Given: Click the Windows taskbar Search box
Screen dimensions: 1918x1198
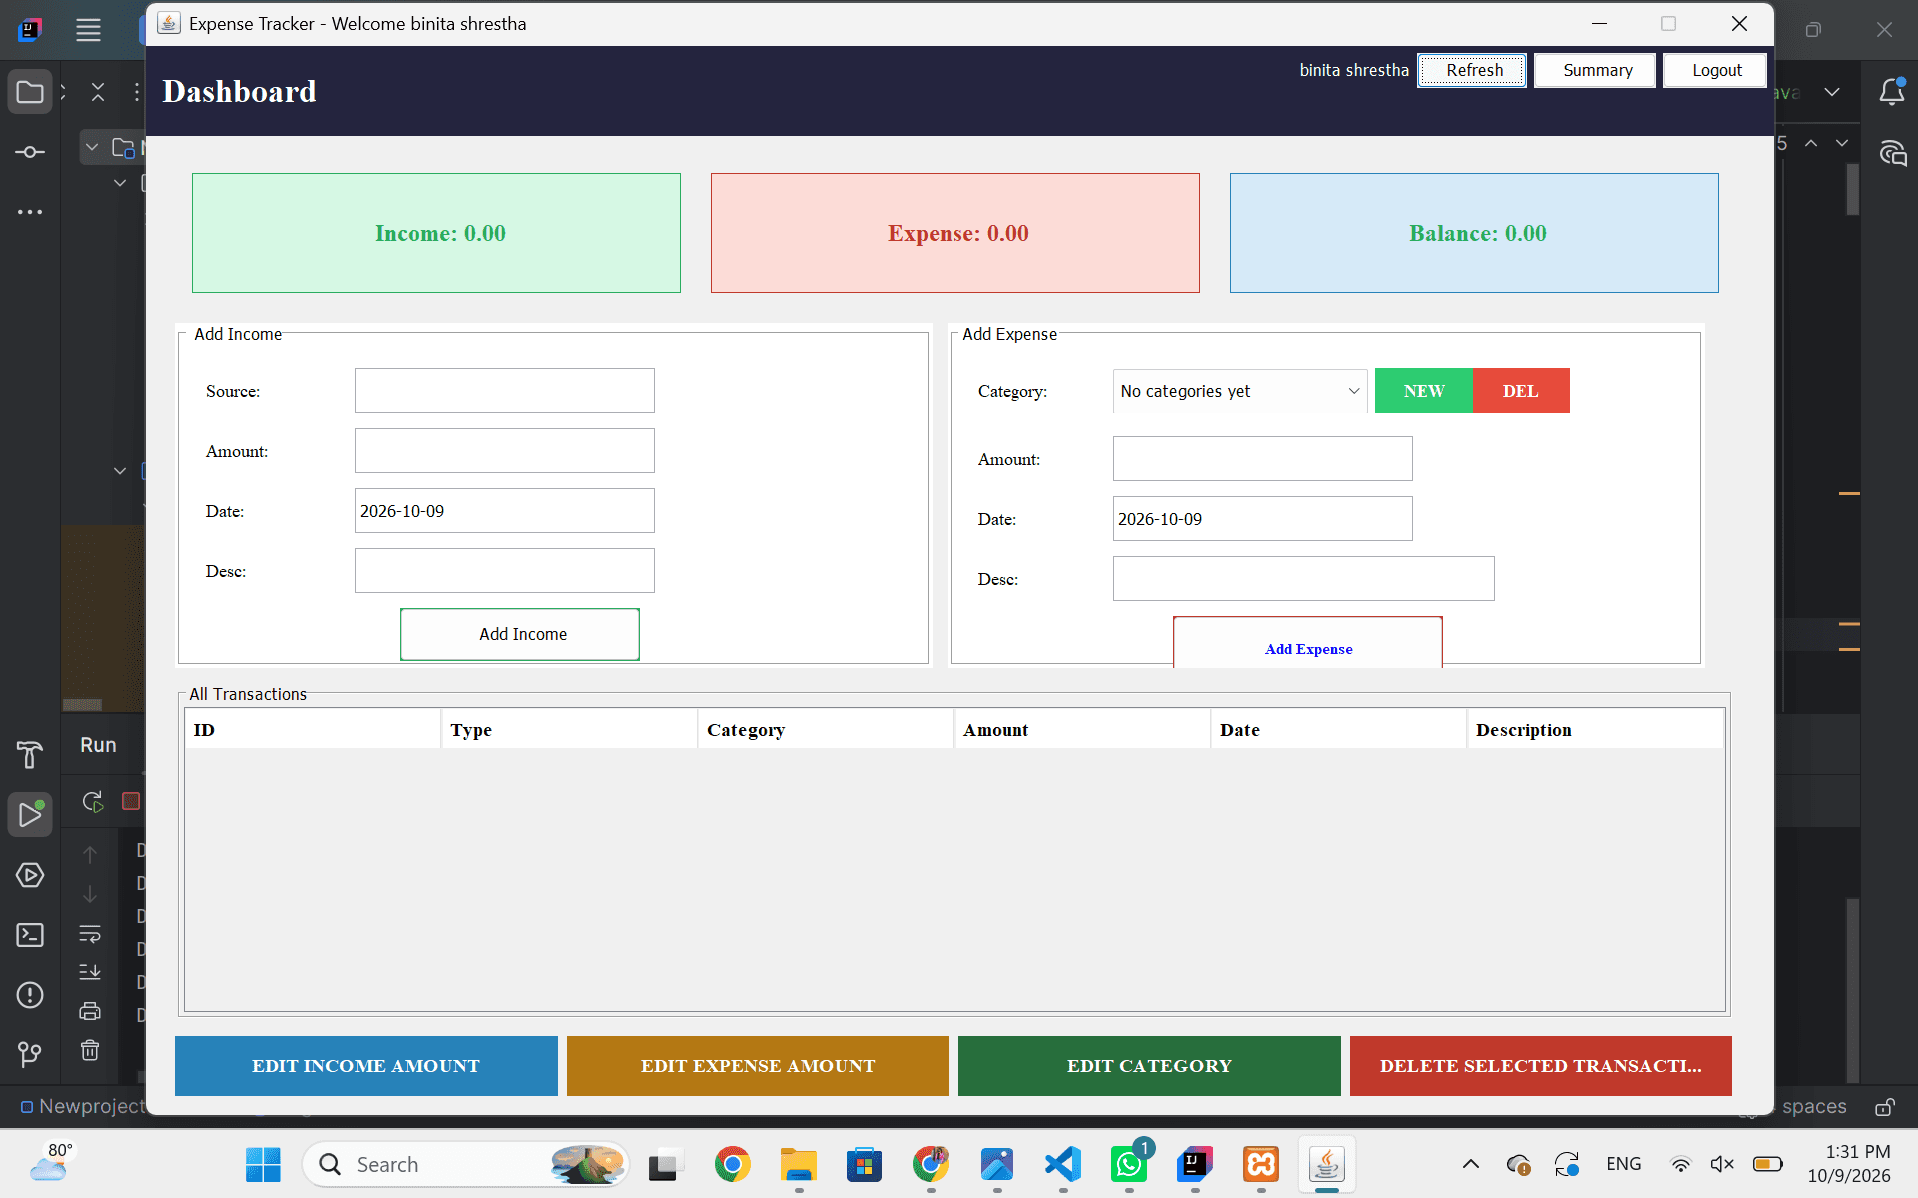Looking at the screenshot, I should (466, 1165).
